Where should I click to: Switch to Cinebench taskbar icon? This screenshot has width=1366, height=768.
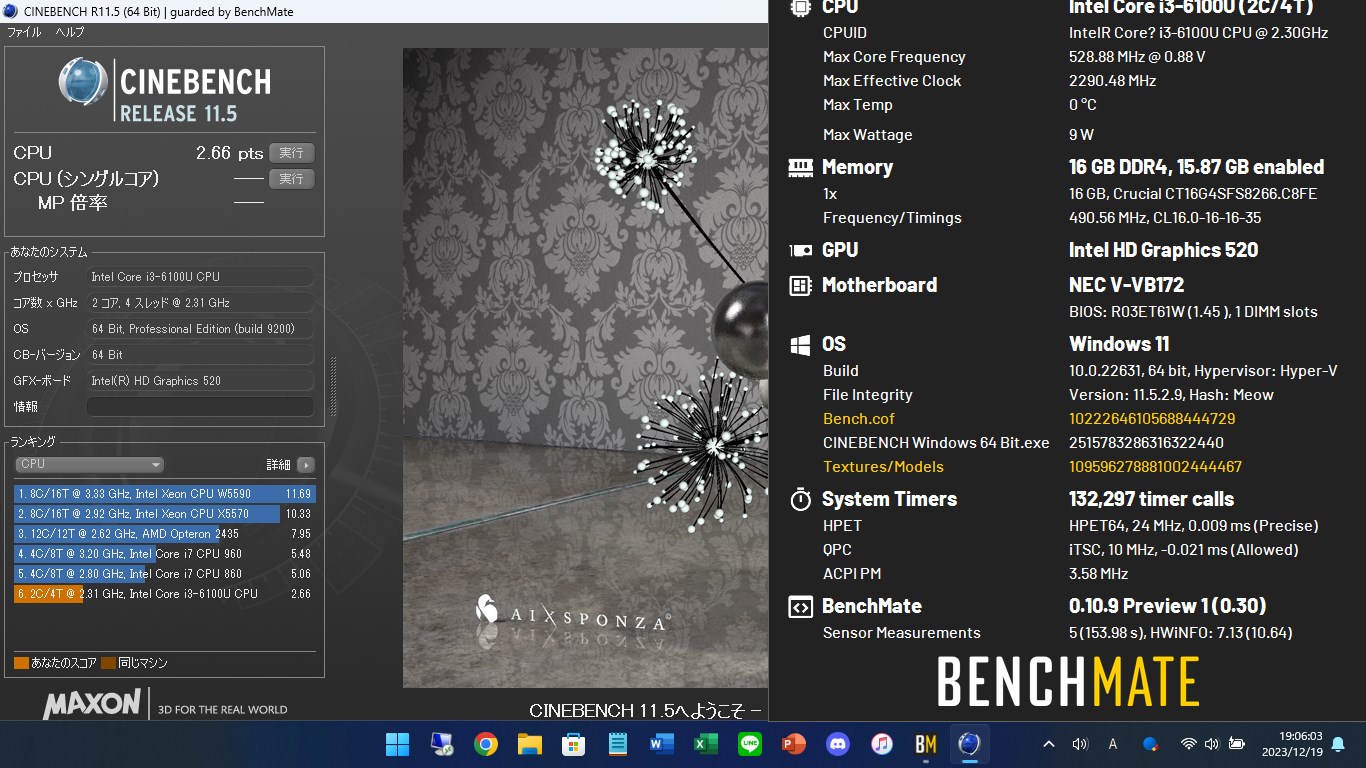tap(969, 744)
